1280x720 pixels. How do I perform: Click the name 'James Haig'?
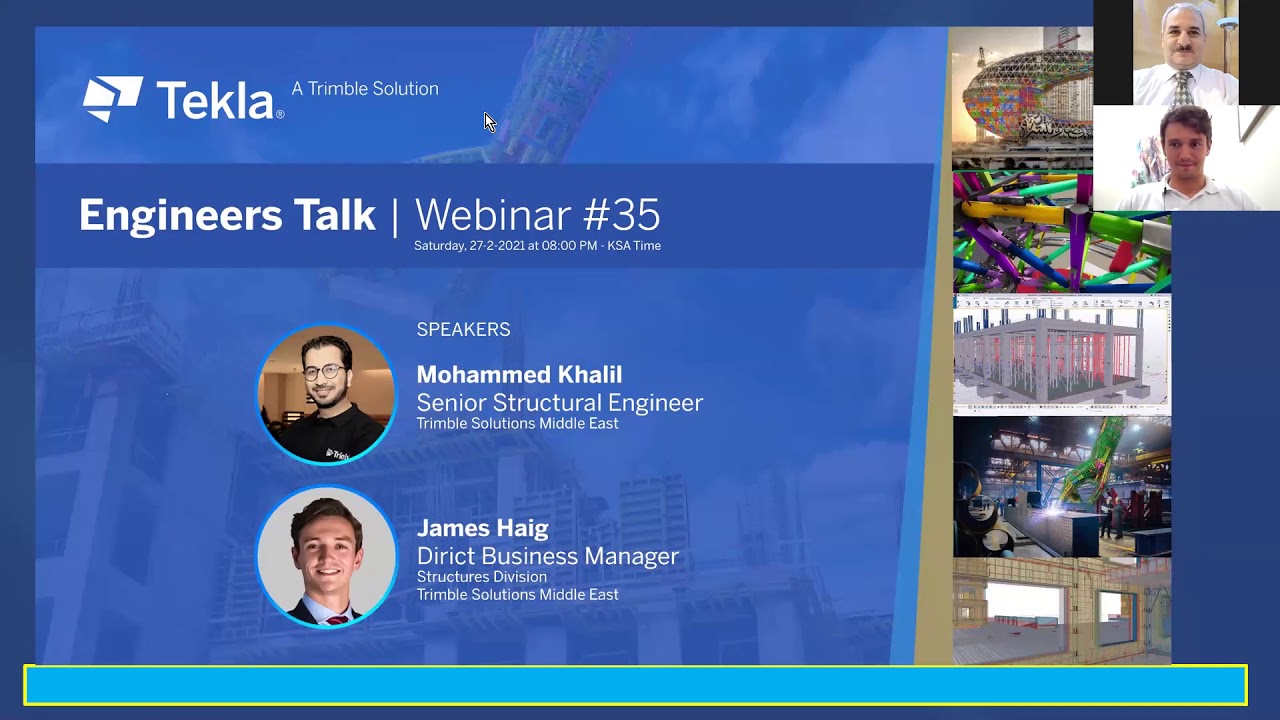click(x=482, y=528)
